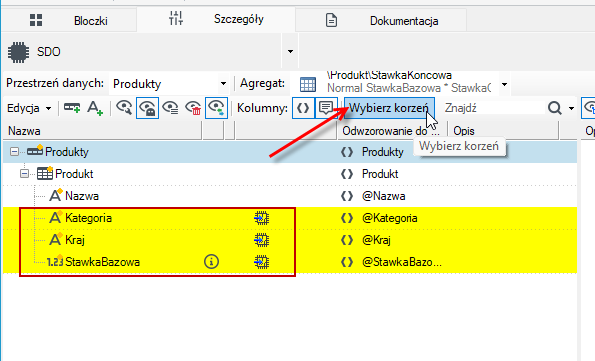Click the @Kategoria mapping text
Screen dimensions: 595x361
(x=389, y=218)
